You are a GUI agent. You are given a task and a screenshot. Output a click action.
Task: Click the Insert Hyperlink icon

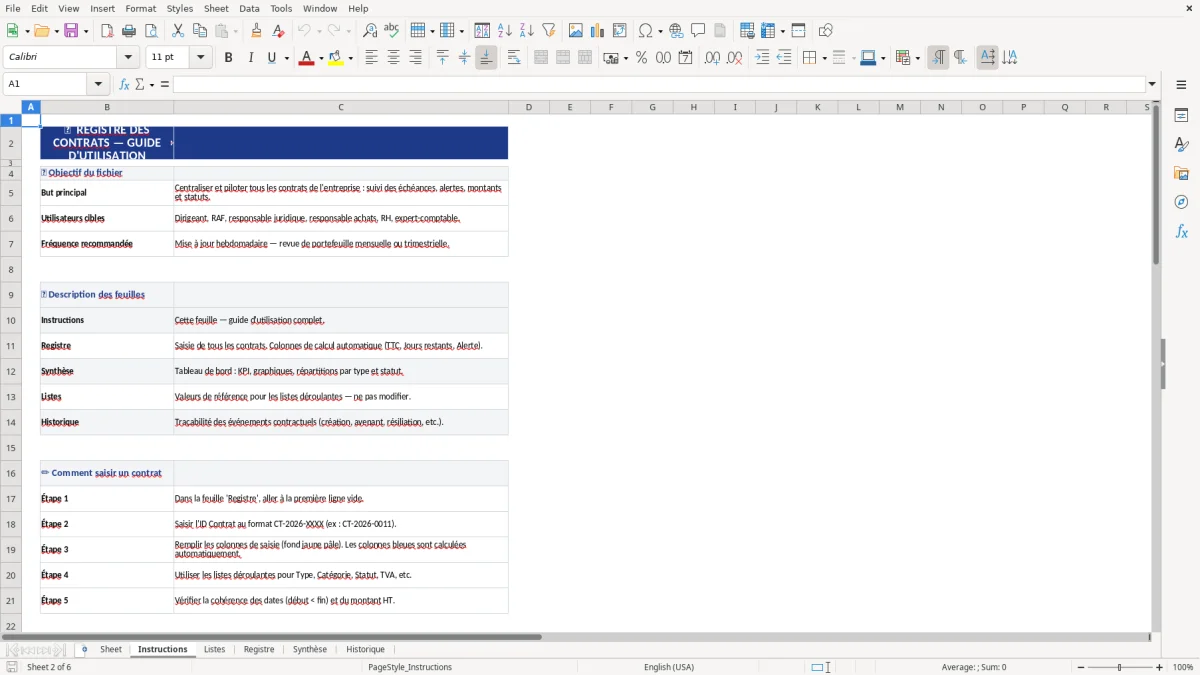coord(676,31)
